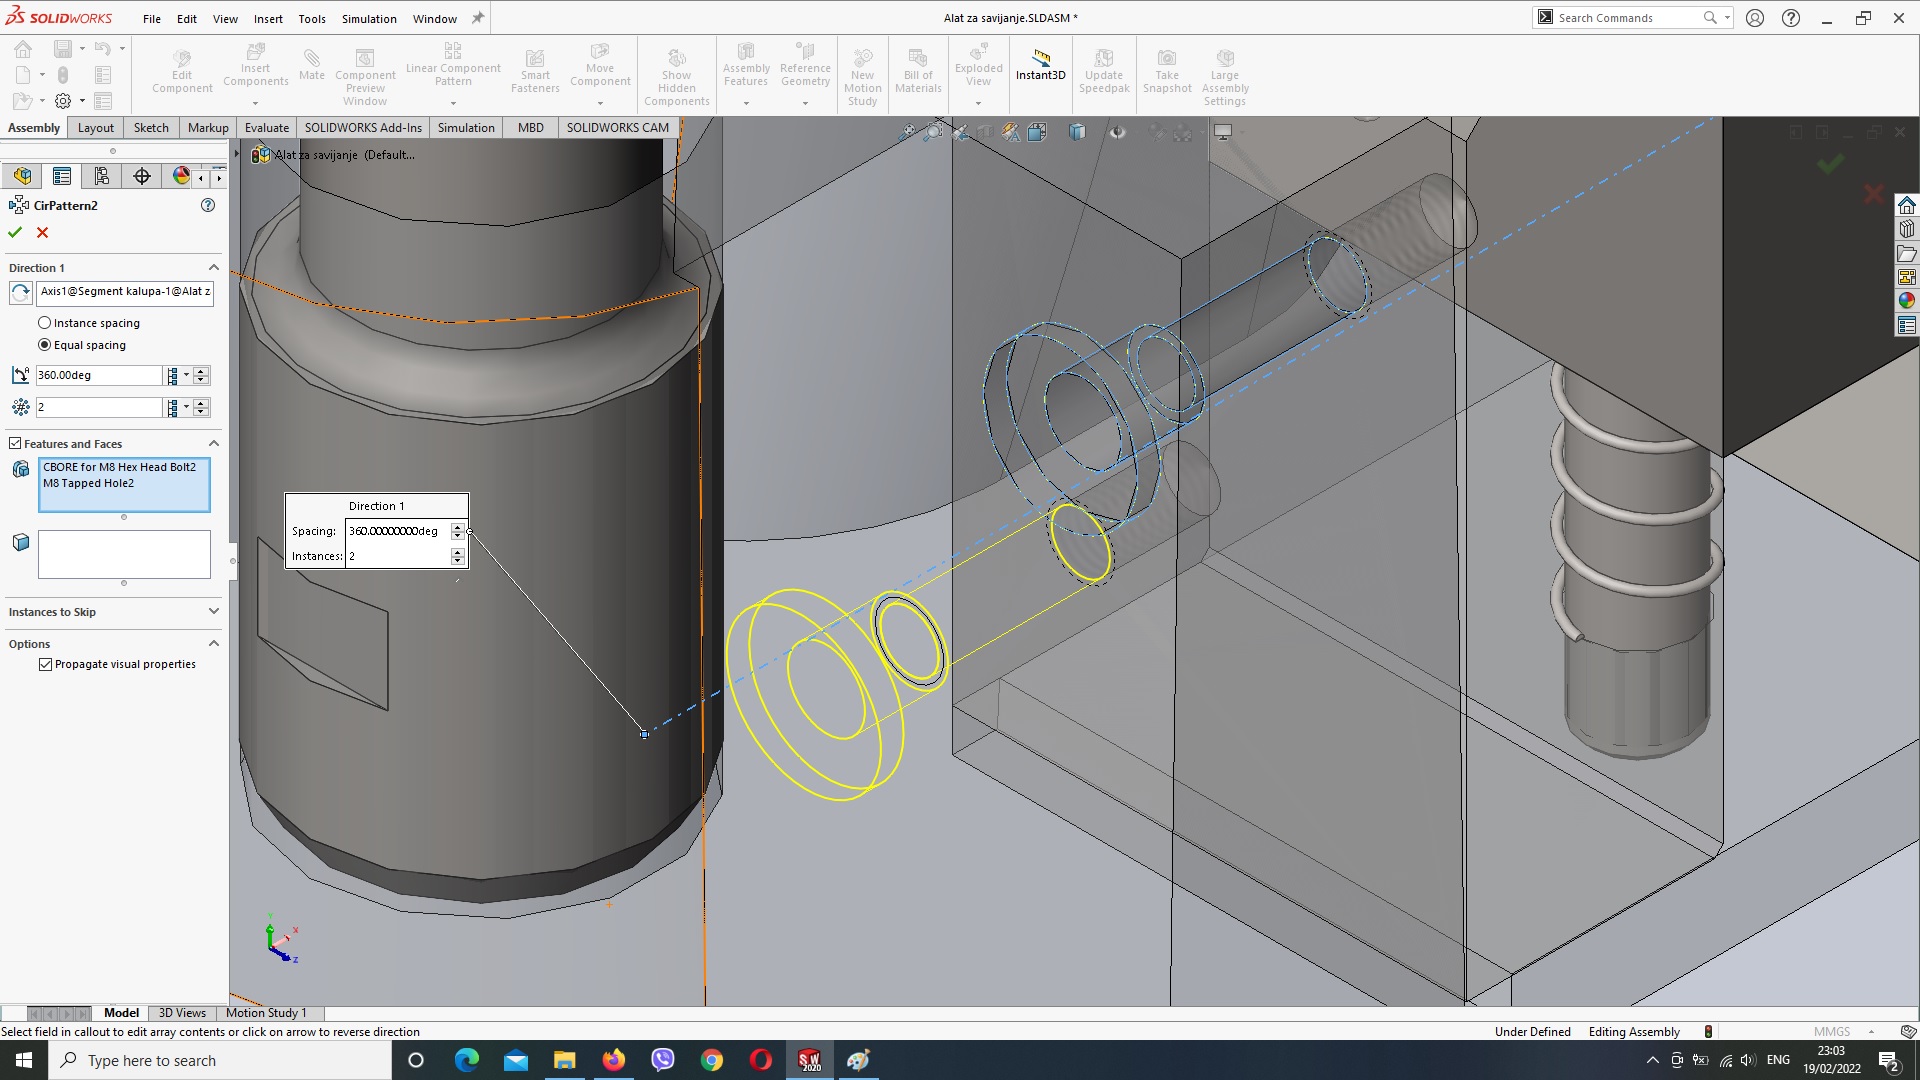
Task: Switch to the Motion Study 1 tab
Action: (266, 1011)
